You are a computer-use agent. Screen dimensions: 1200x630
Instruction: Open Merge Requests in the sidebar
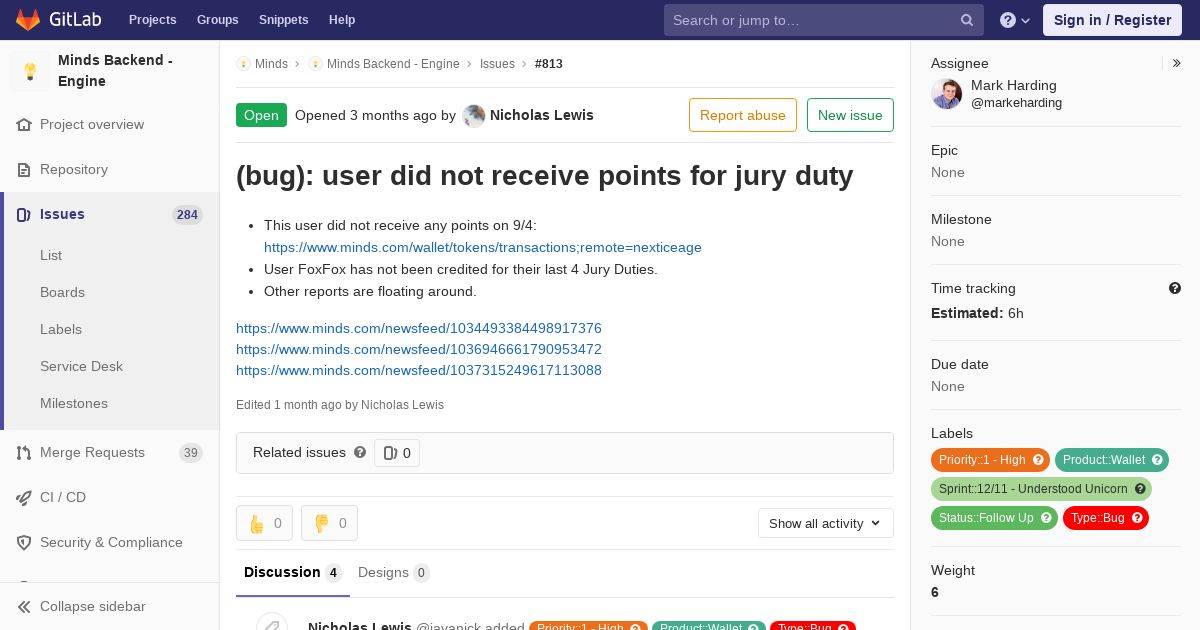coord(92,453)
